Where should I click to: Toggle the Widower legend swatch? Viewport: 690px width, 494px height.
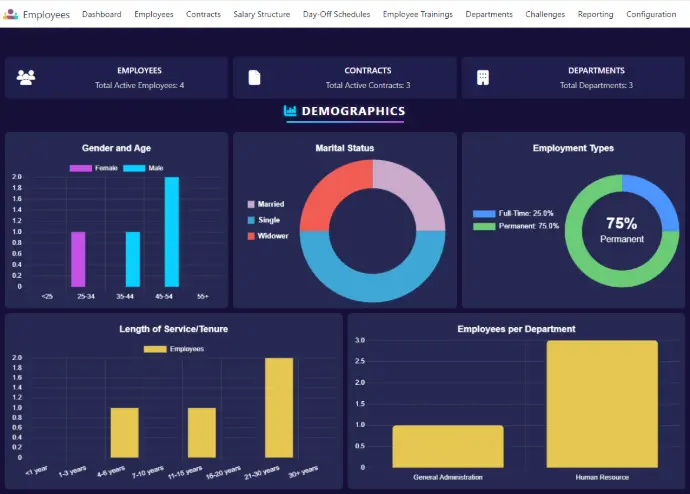coord(251,236)
